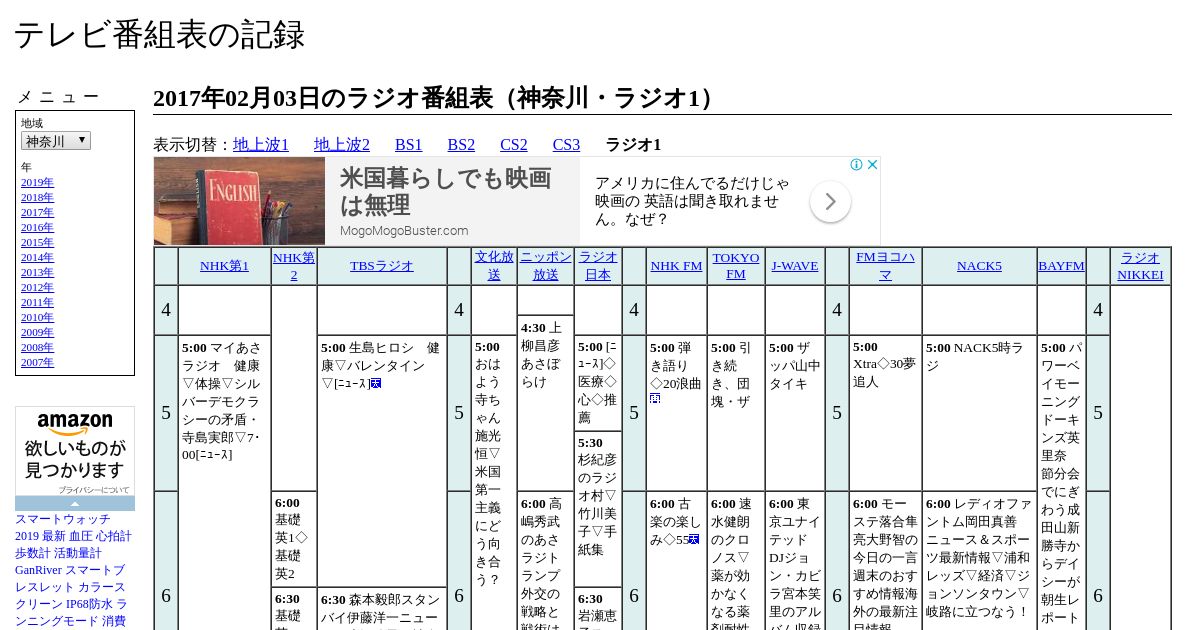Open the 2014年 year link
The width and height of the screenshot is (1200, 630).
tap(37, 257)
